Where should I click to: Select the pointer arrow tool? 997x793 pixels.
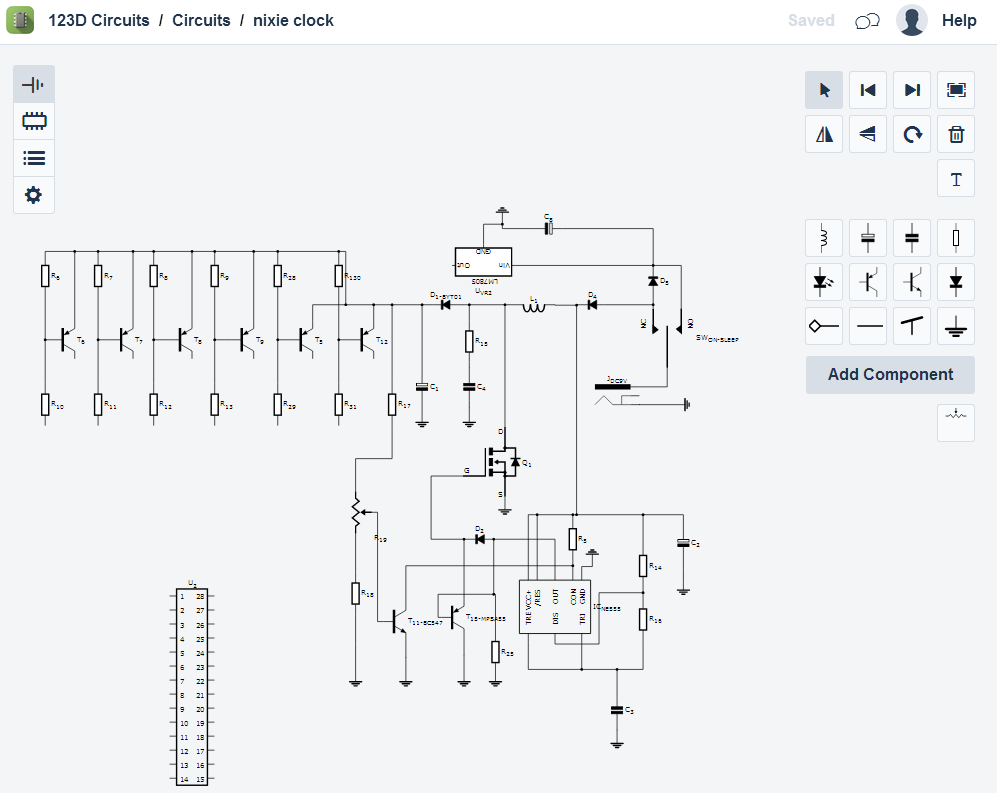pos(824,90)
